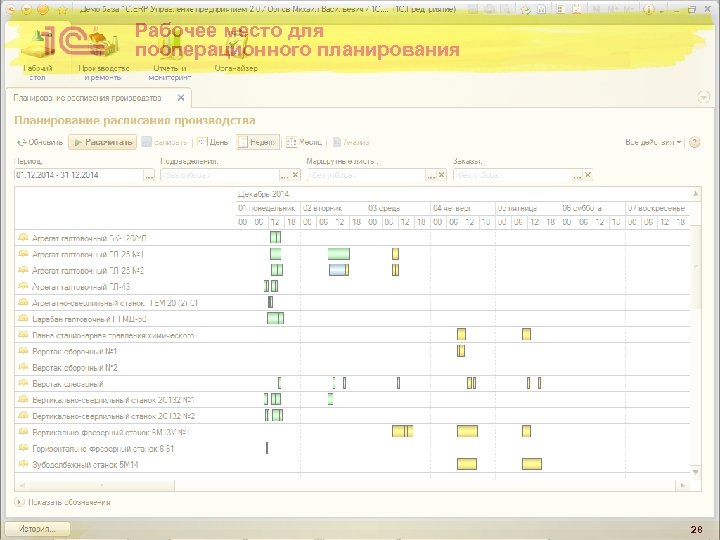Clear the Подразделения filter with its X
720x540 pixels.
point(295,175)
